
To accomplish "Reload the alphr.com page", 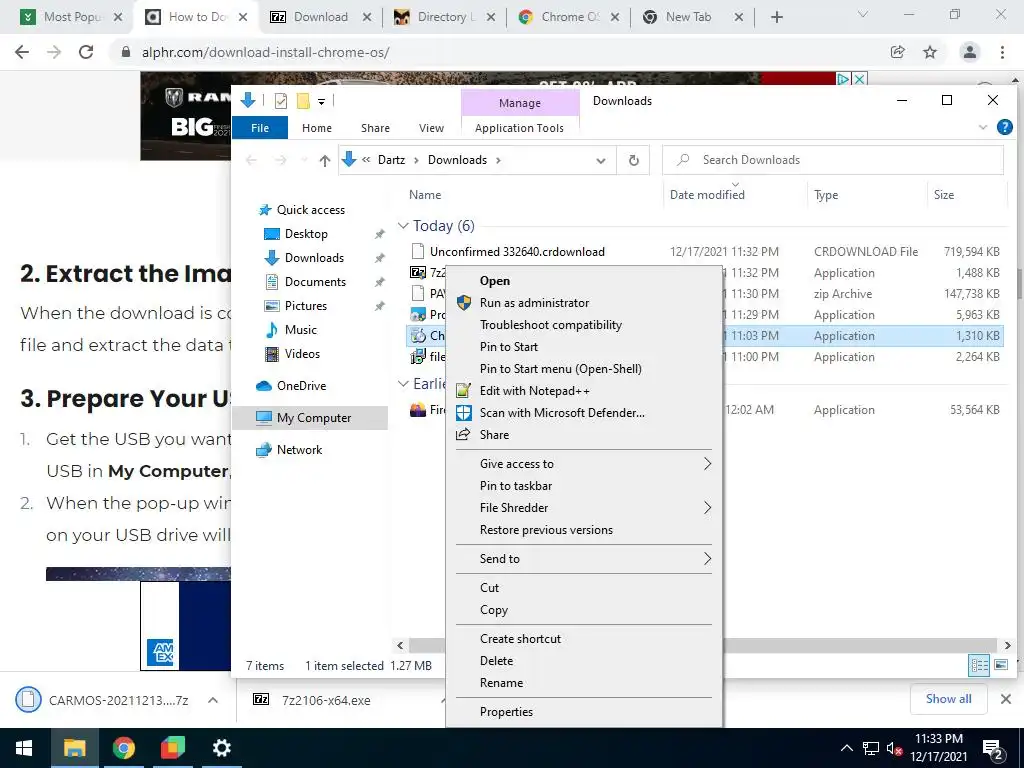I will (x=86, y=52).
